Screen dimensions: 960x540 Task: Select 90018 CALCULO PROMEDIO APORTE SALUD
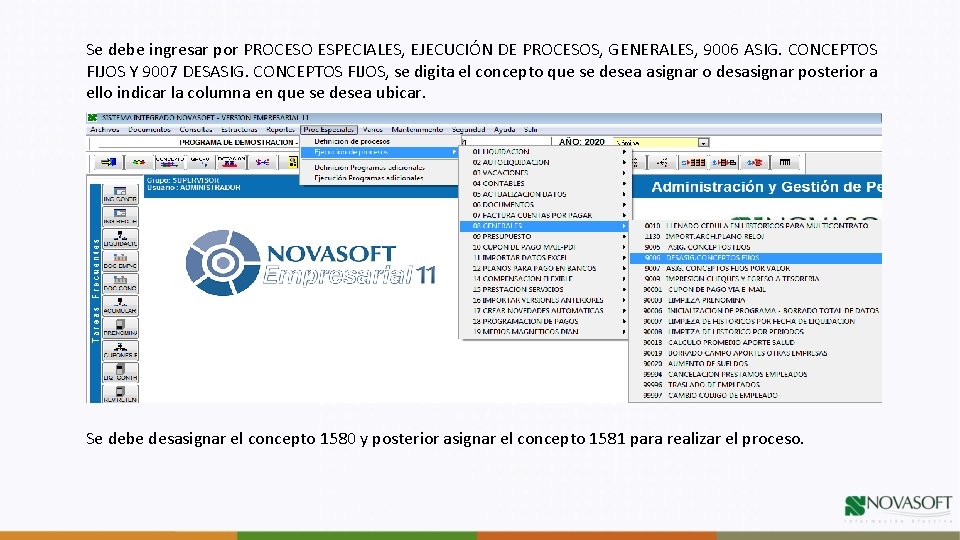tap(756, 342)
